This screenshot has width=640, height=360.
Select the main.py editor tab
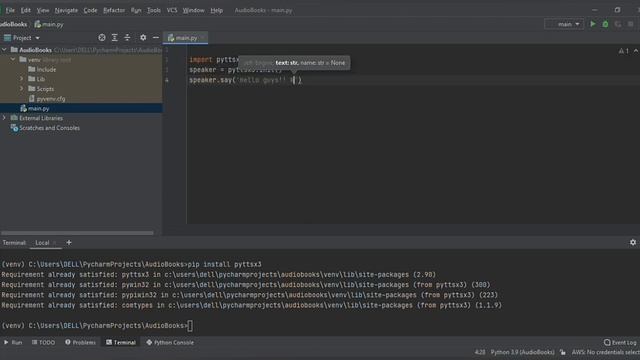pos(186,38)
